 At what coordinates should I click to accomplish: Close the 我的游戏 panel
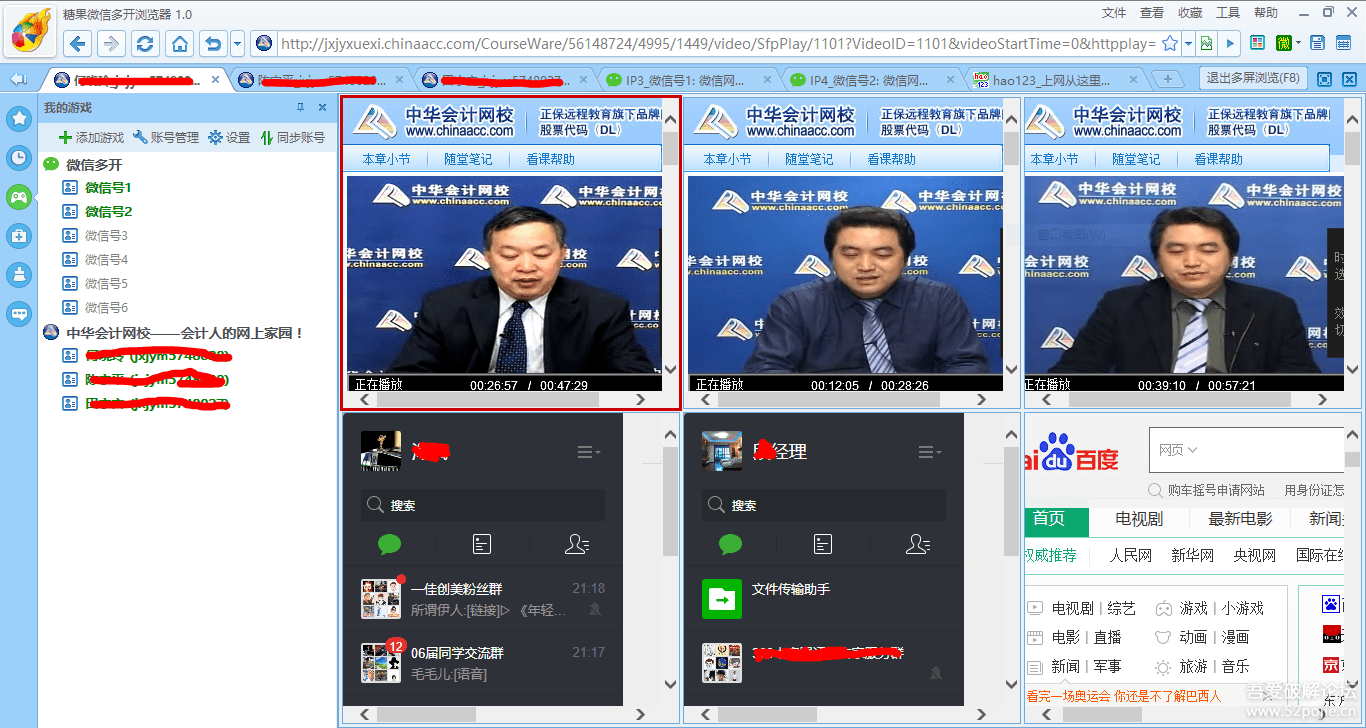point(322,107)
